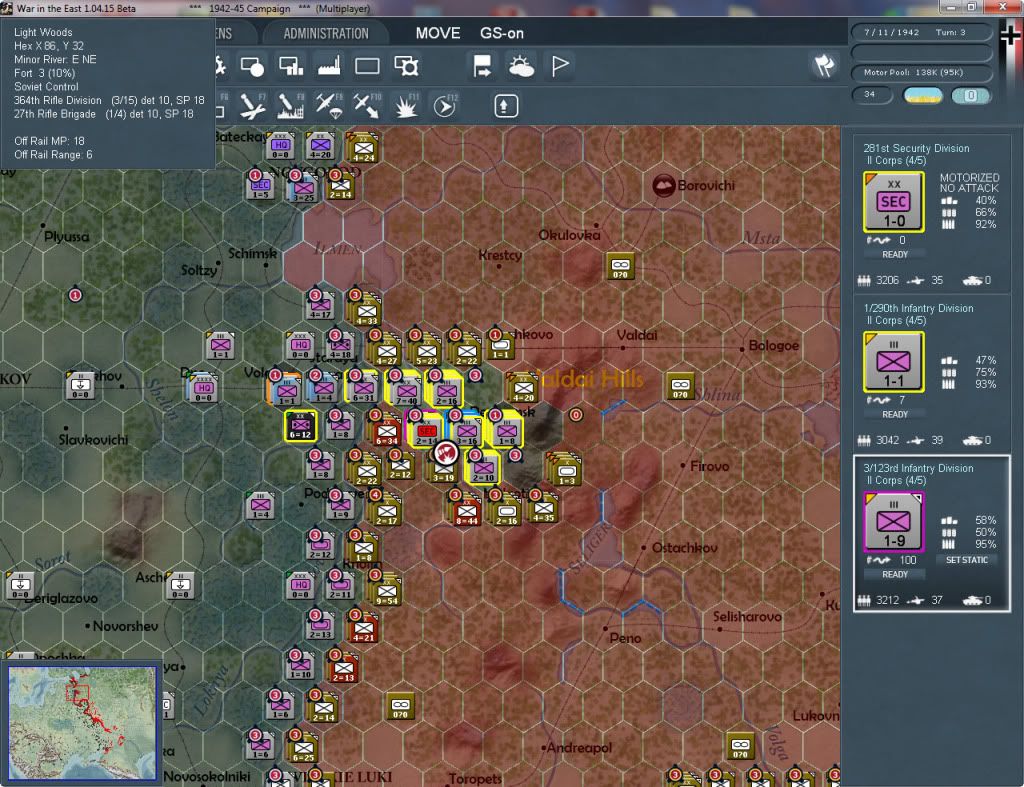1024x787 pixels.
Task: Click the rail icon beside Valdai Hills
Action: [680, 386]
